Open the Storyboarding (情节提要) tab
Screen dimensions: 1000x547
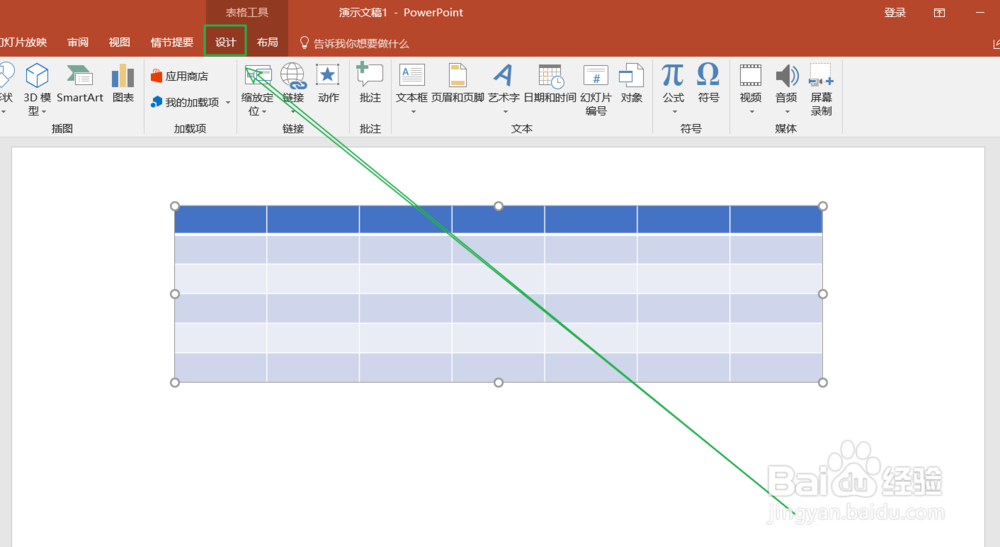(x=172, y=42)
